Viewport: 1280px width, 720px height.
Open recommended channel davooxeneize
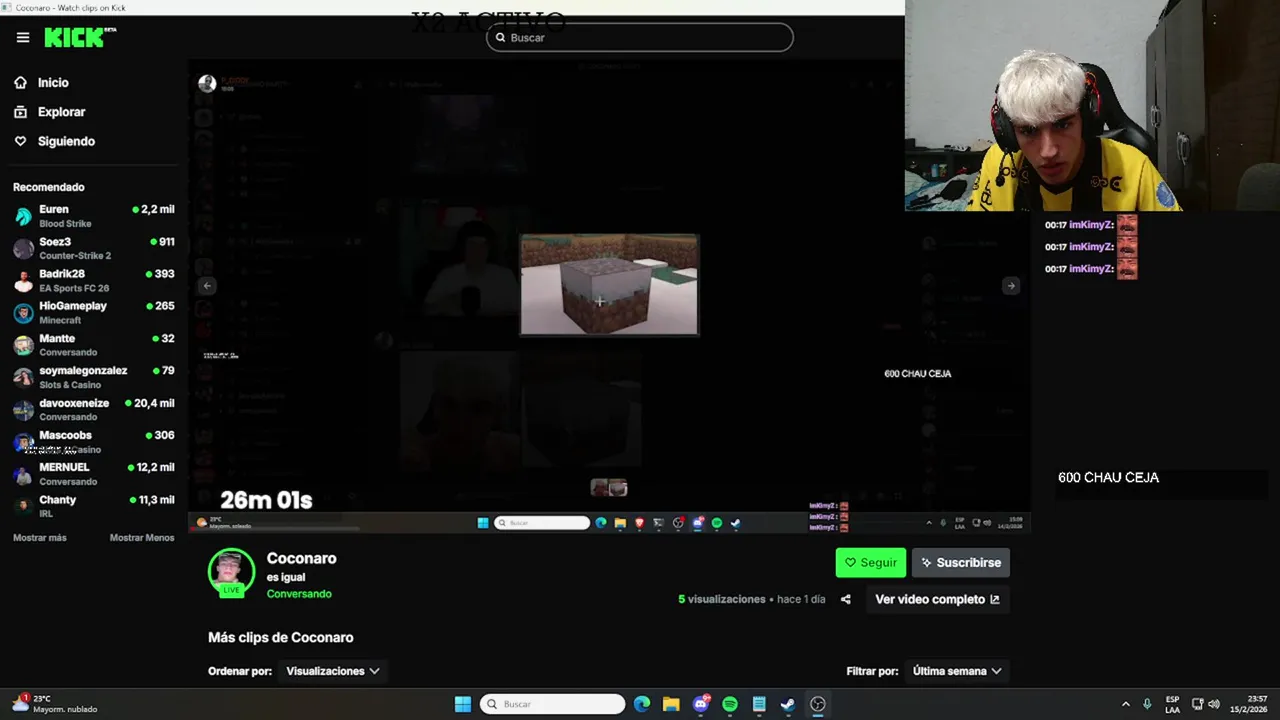pos(94,409)
